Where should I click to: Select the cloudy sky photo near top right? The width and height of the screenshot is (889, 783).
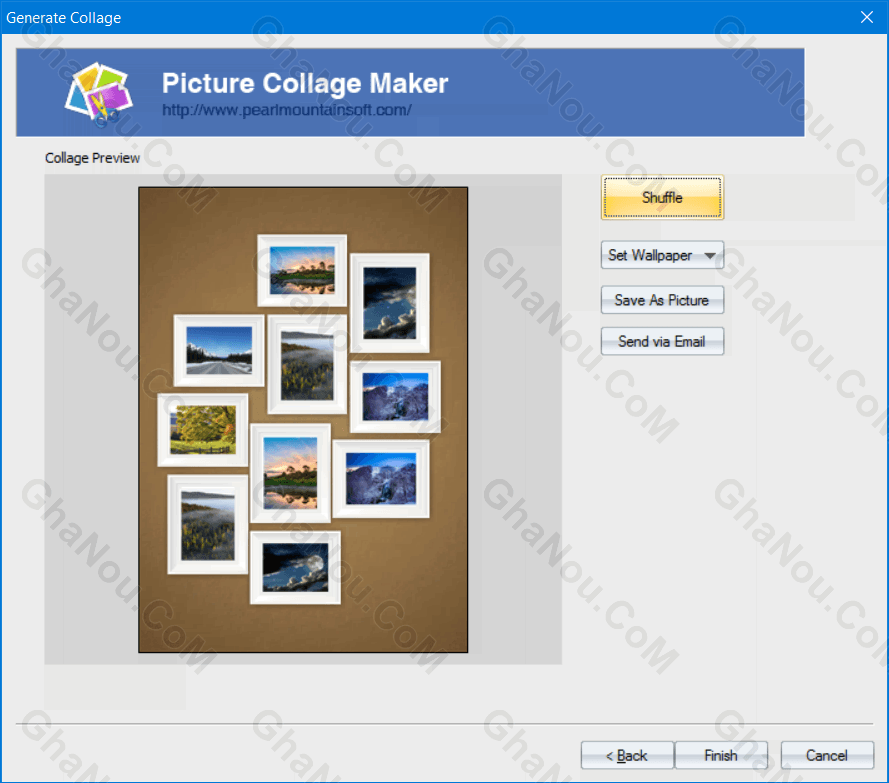click(390, 303)
